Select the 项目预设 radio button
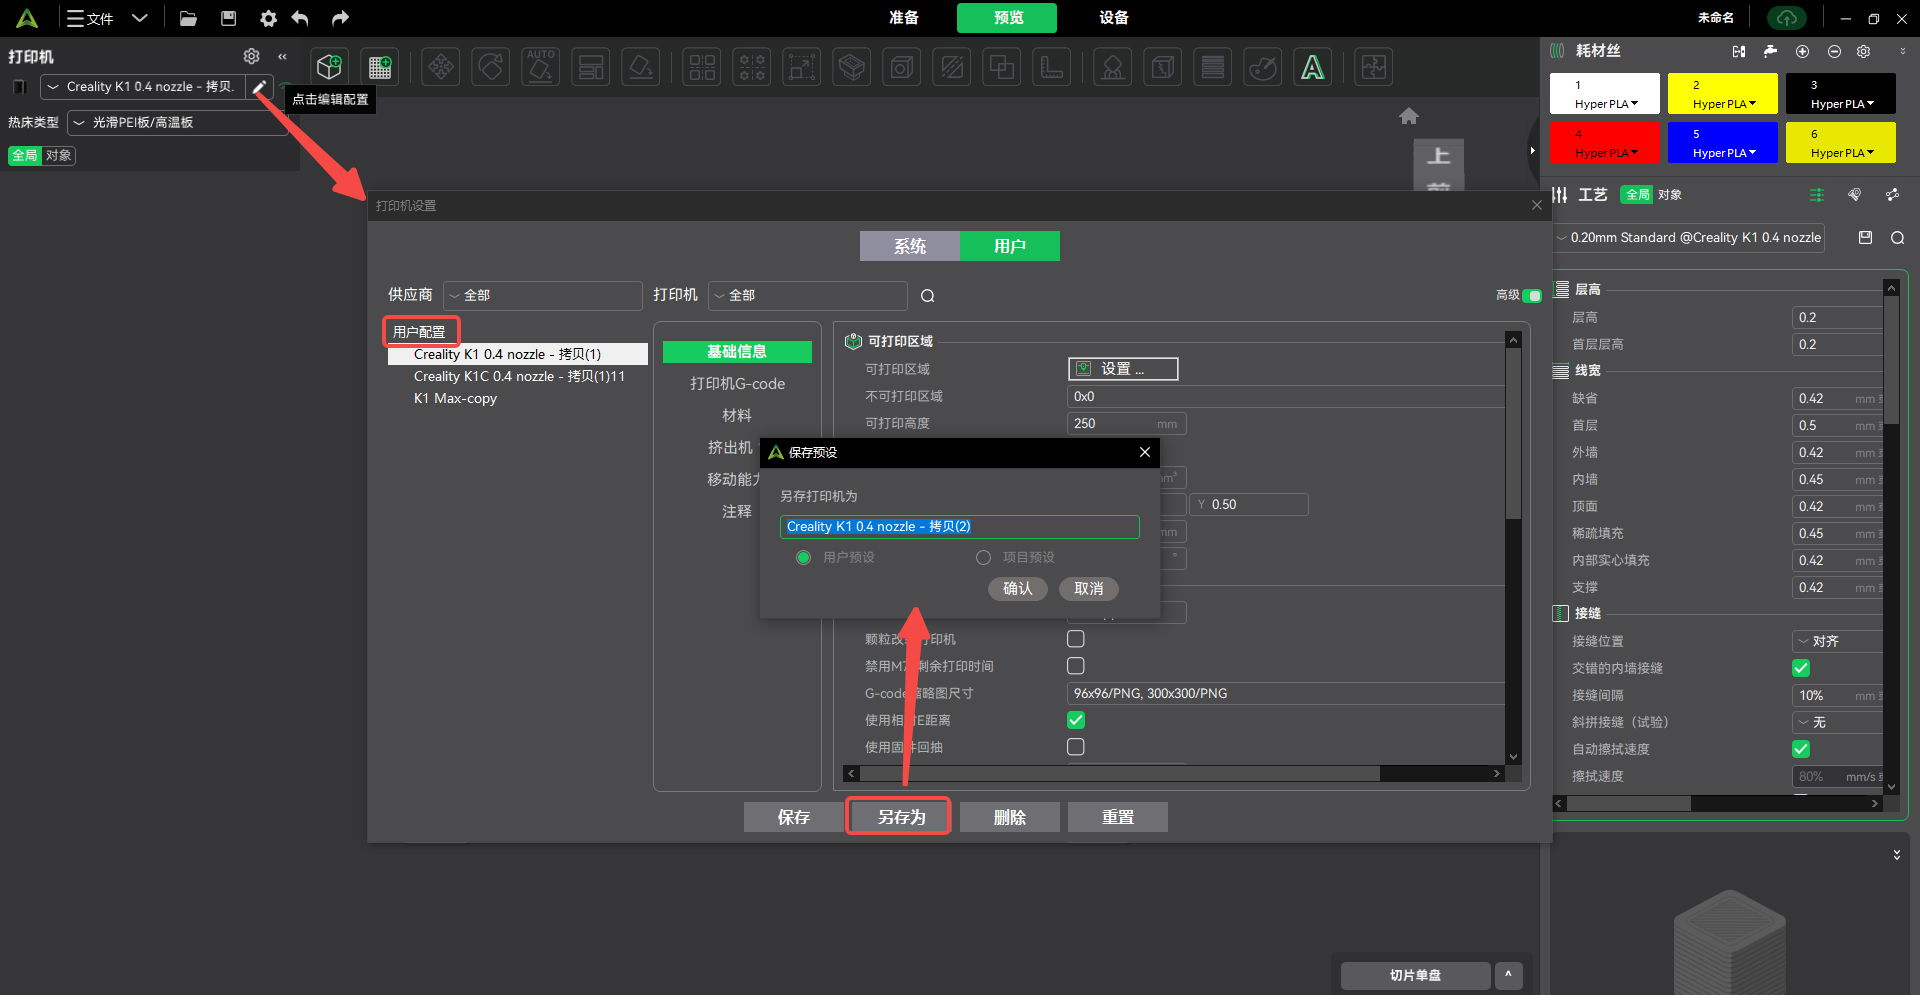1920x995 pixels. coord(984,557)
